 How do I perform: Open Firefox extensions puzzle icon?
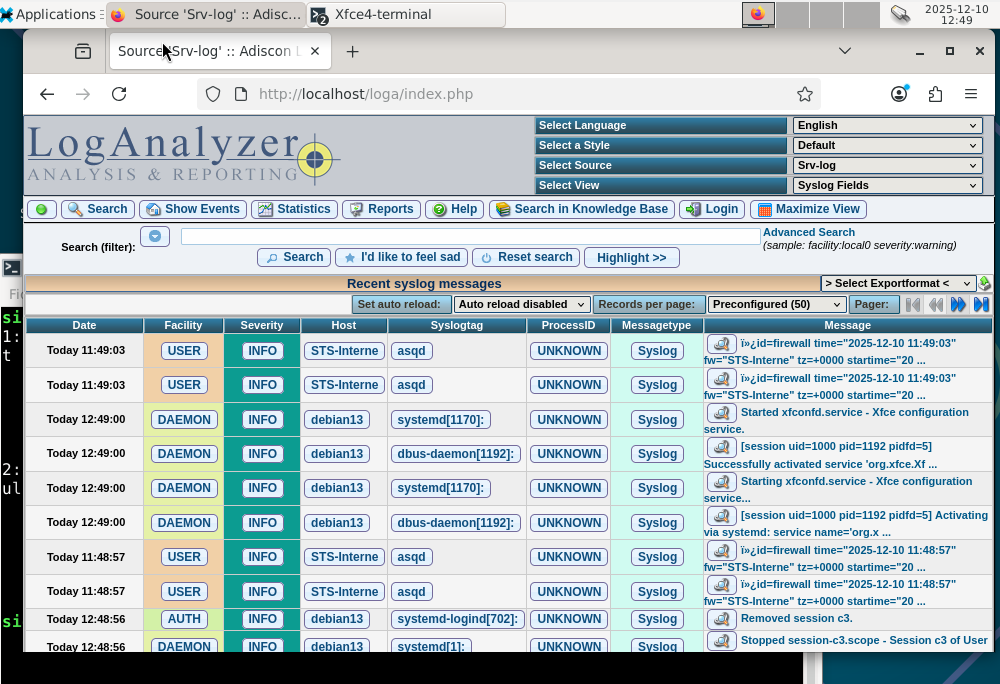coord(935,94)
